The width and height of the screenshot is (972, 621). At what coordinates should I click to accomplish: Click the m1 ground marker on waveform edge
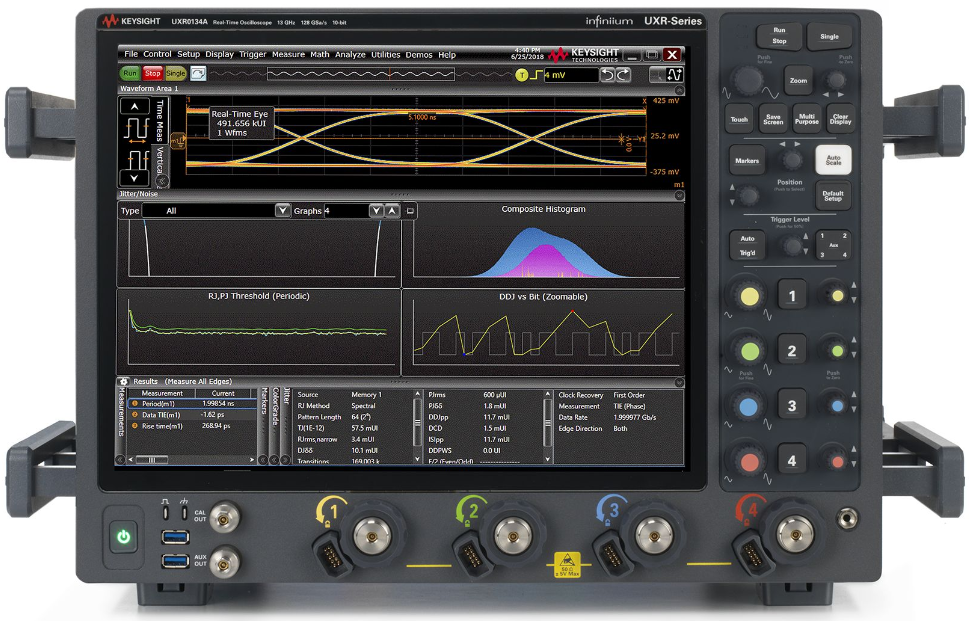(x=179, y=141)
